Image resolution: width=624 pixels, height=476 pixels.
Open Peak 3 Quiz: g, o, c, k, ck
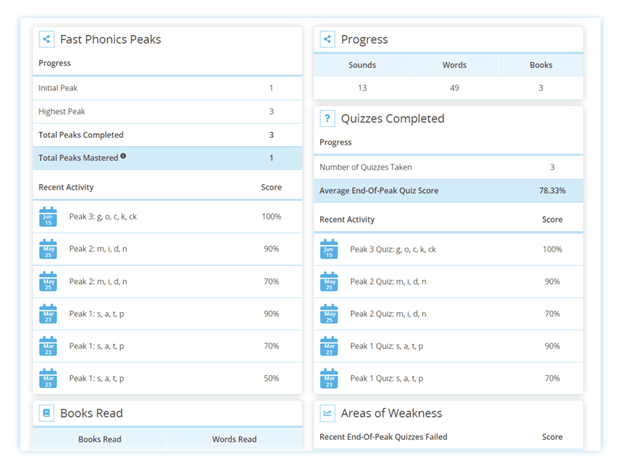tap(393, 249)
